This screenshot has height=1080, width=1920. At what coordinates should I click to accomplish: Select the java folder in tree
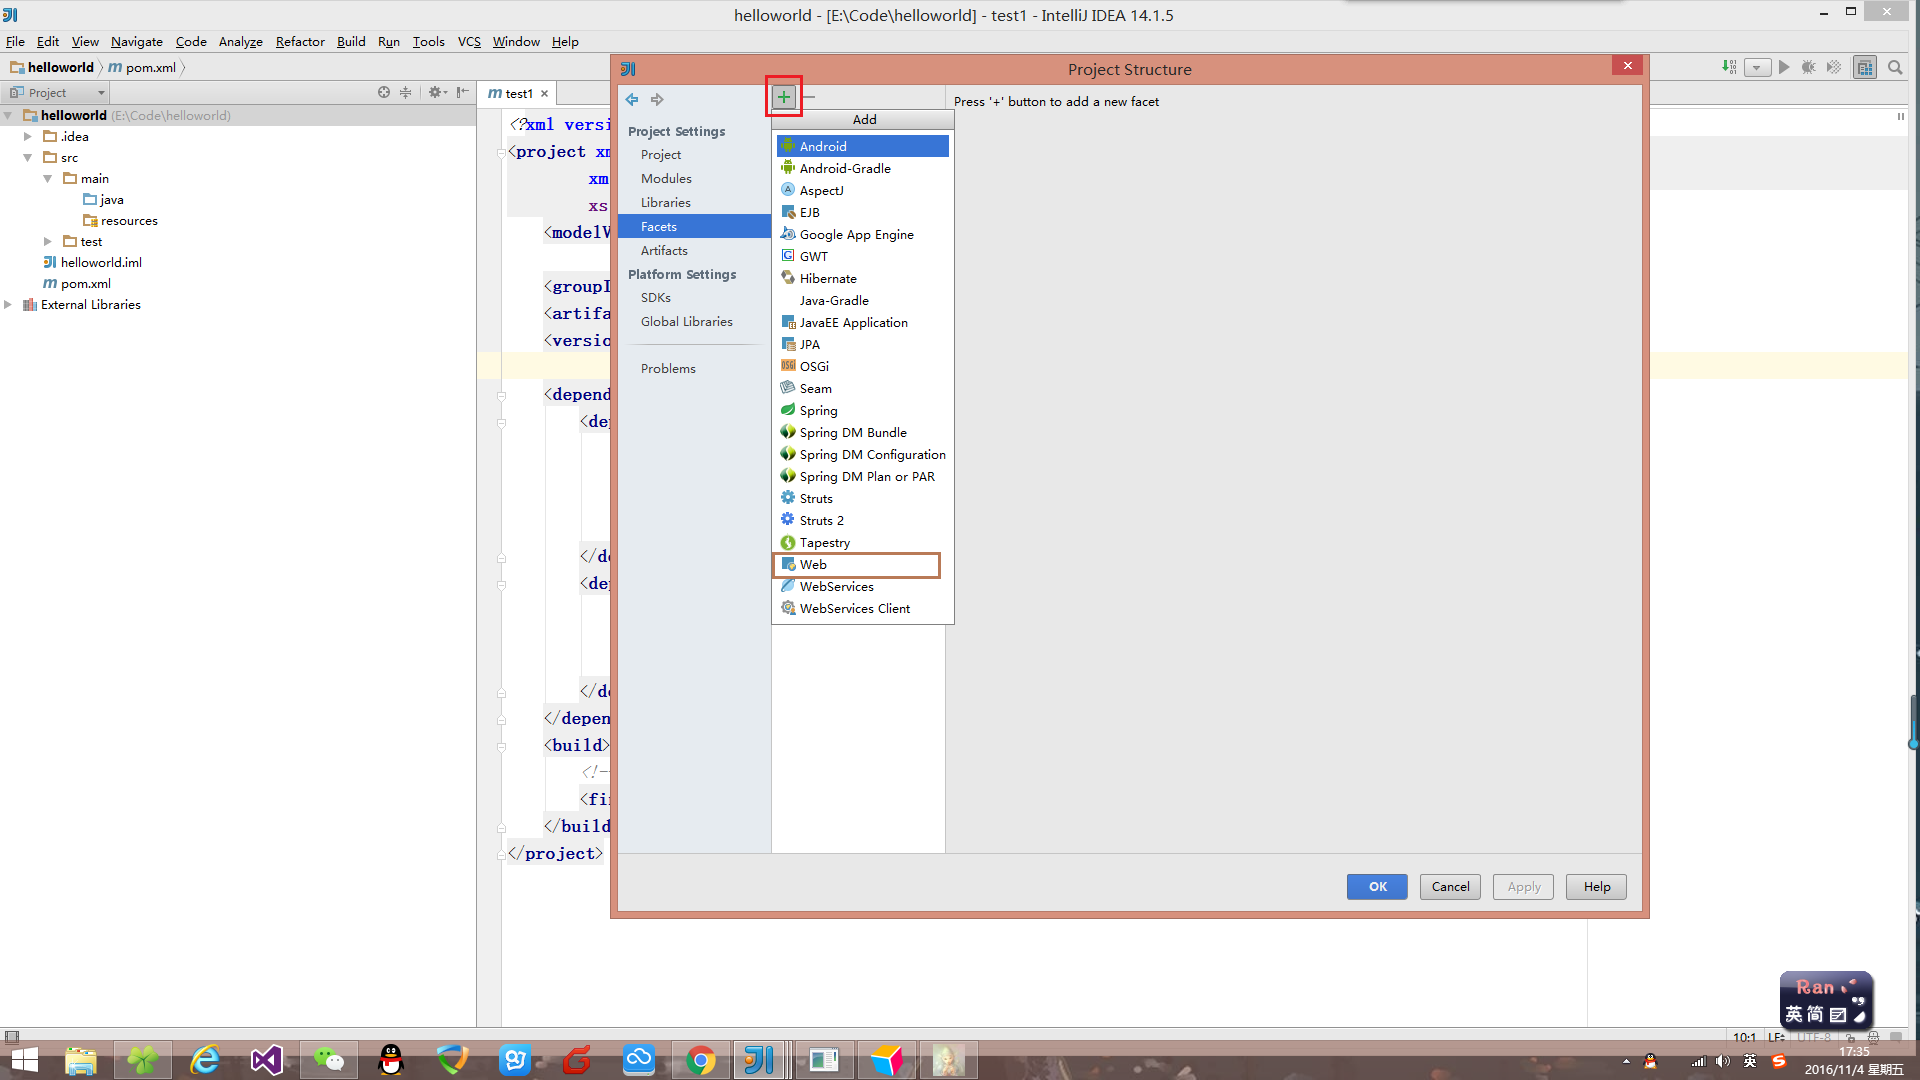point(103,200)
